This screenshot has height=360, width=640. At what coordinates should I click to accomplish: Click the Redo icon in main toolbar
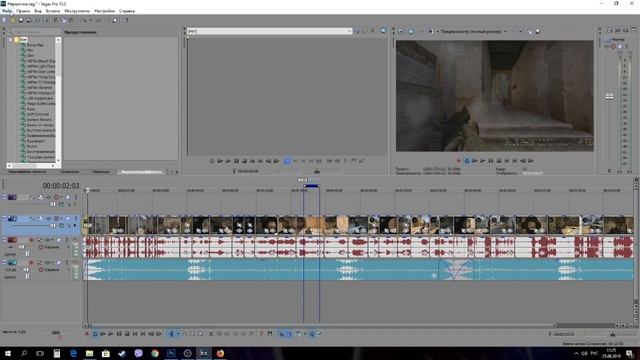[98, 20]
